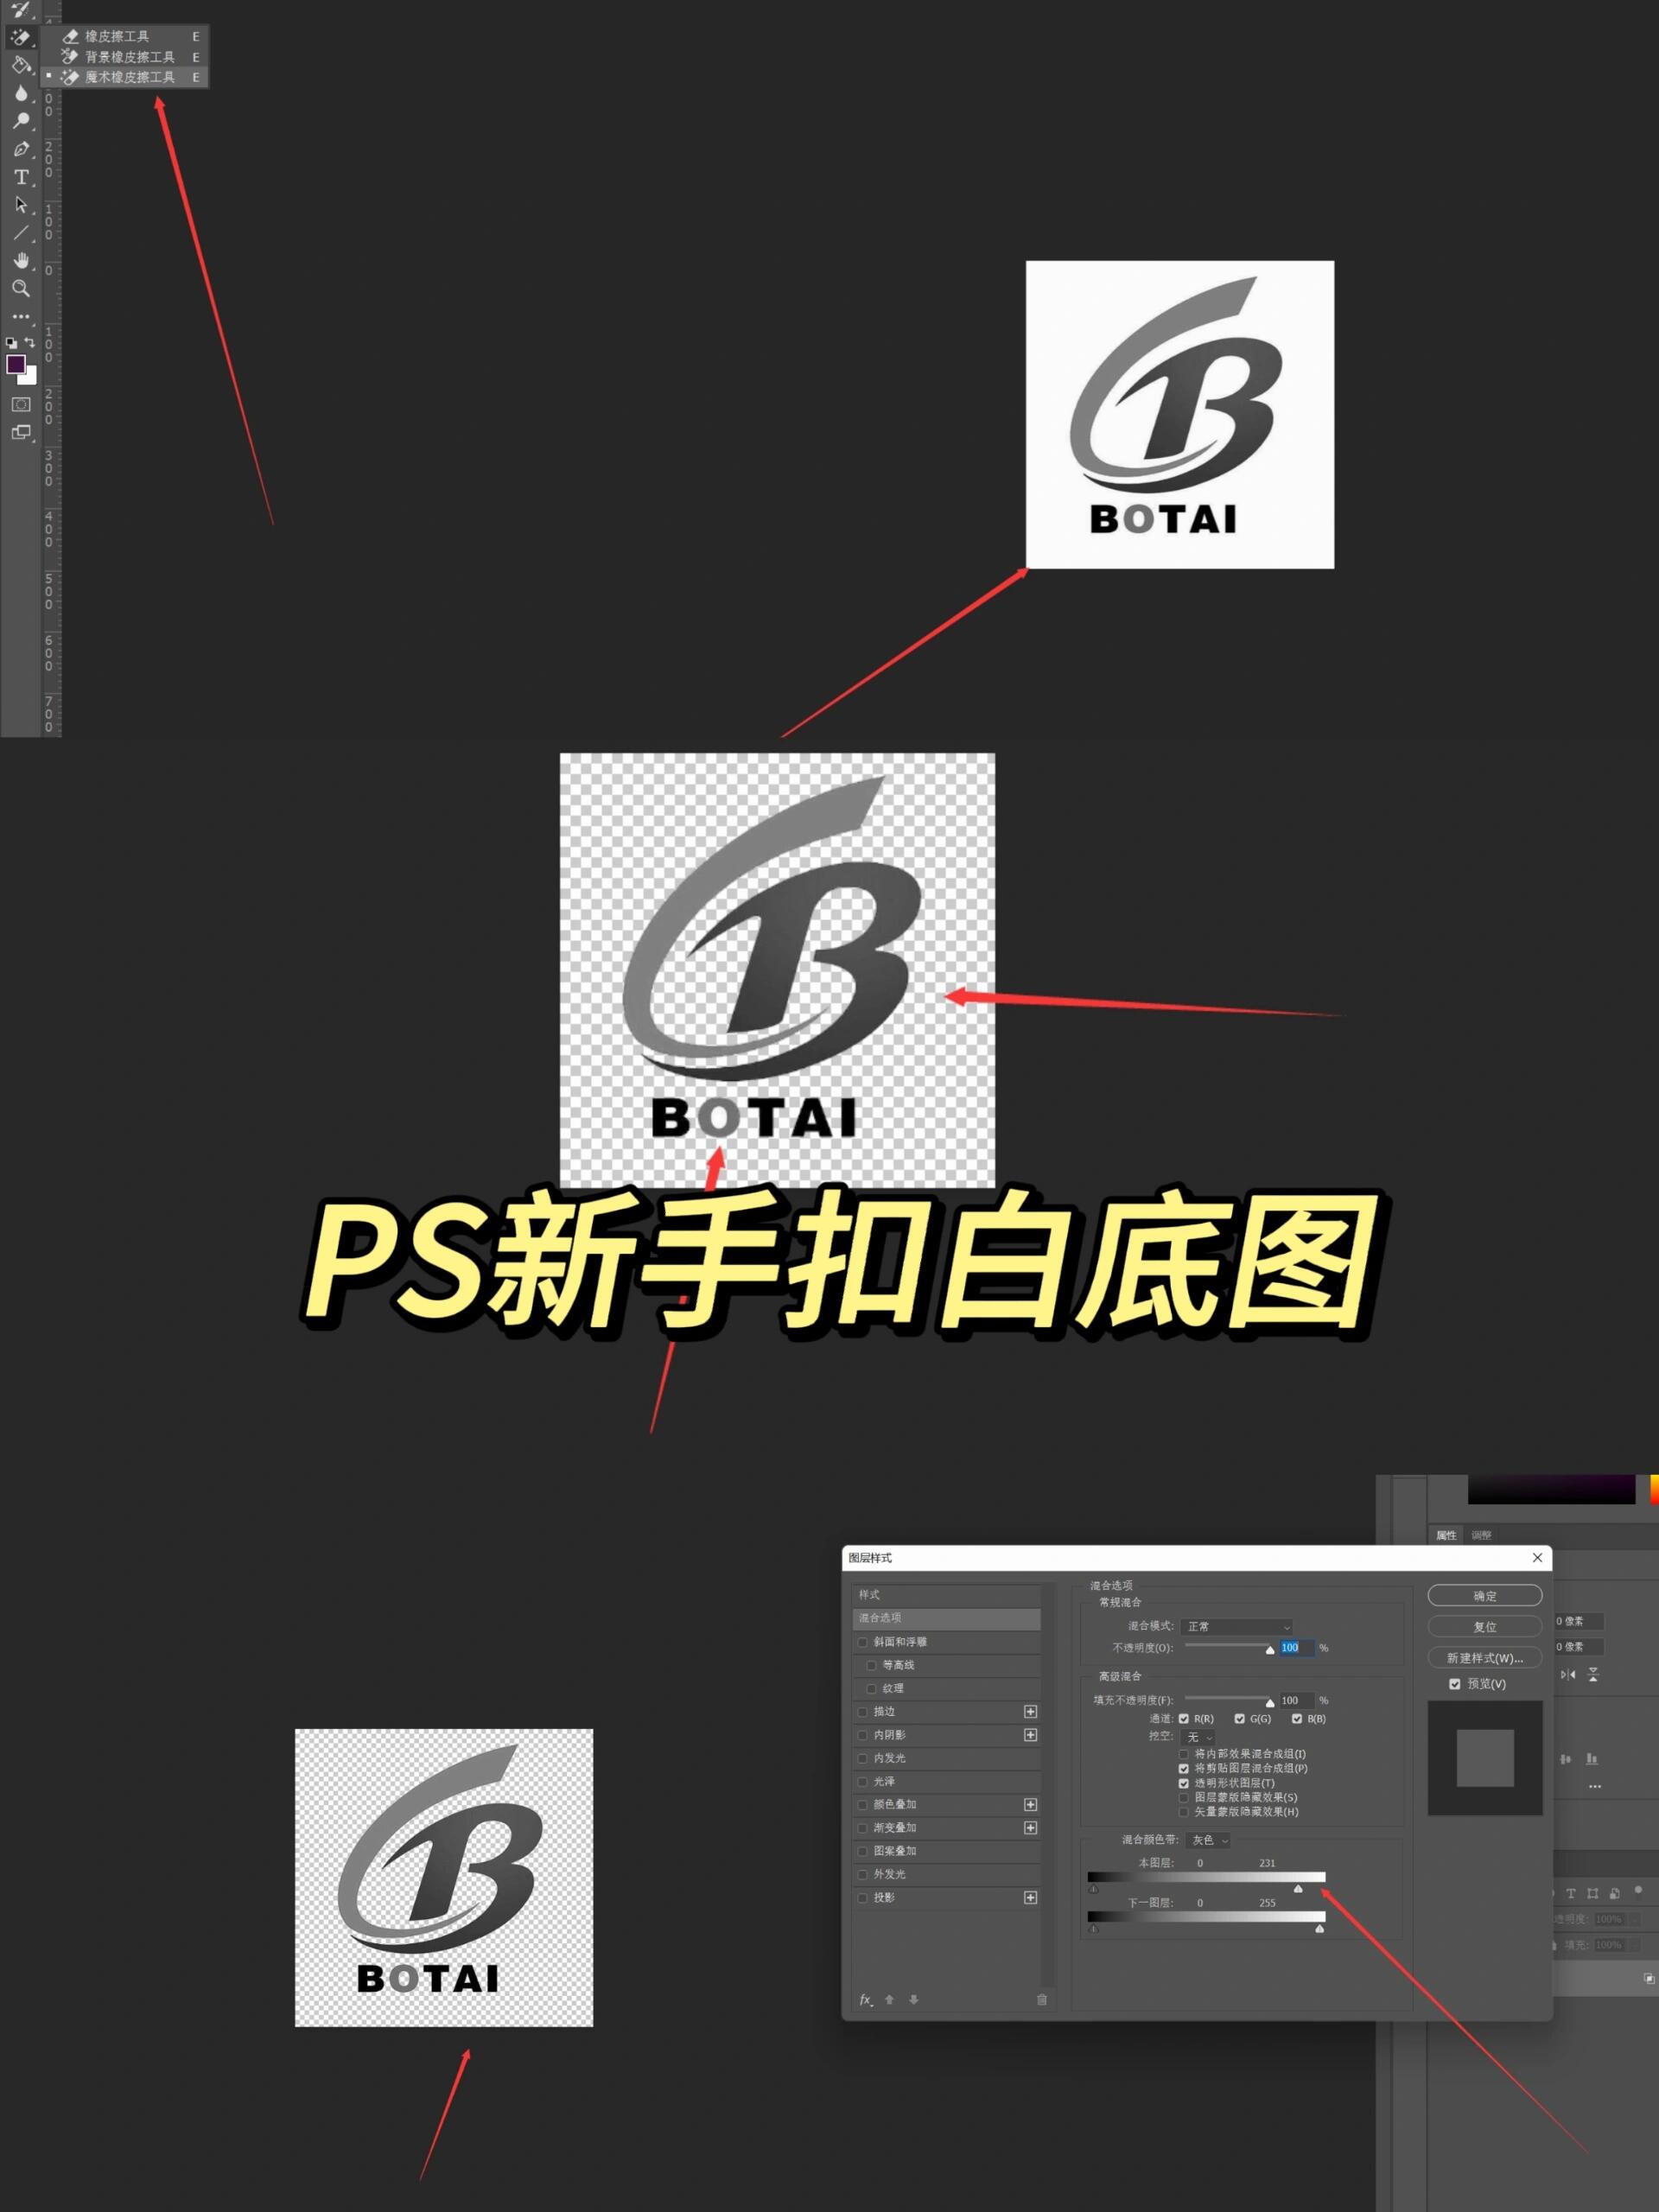The width and height of the screenshot is (1659, 2212).
Task: Add another 渐变叠加 effect with plus
Action: (x=1030, y=1827)
